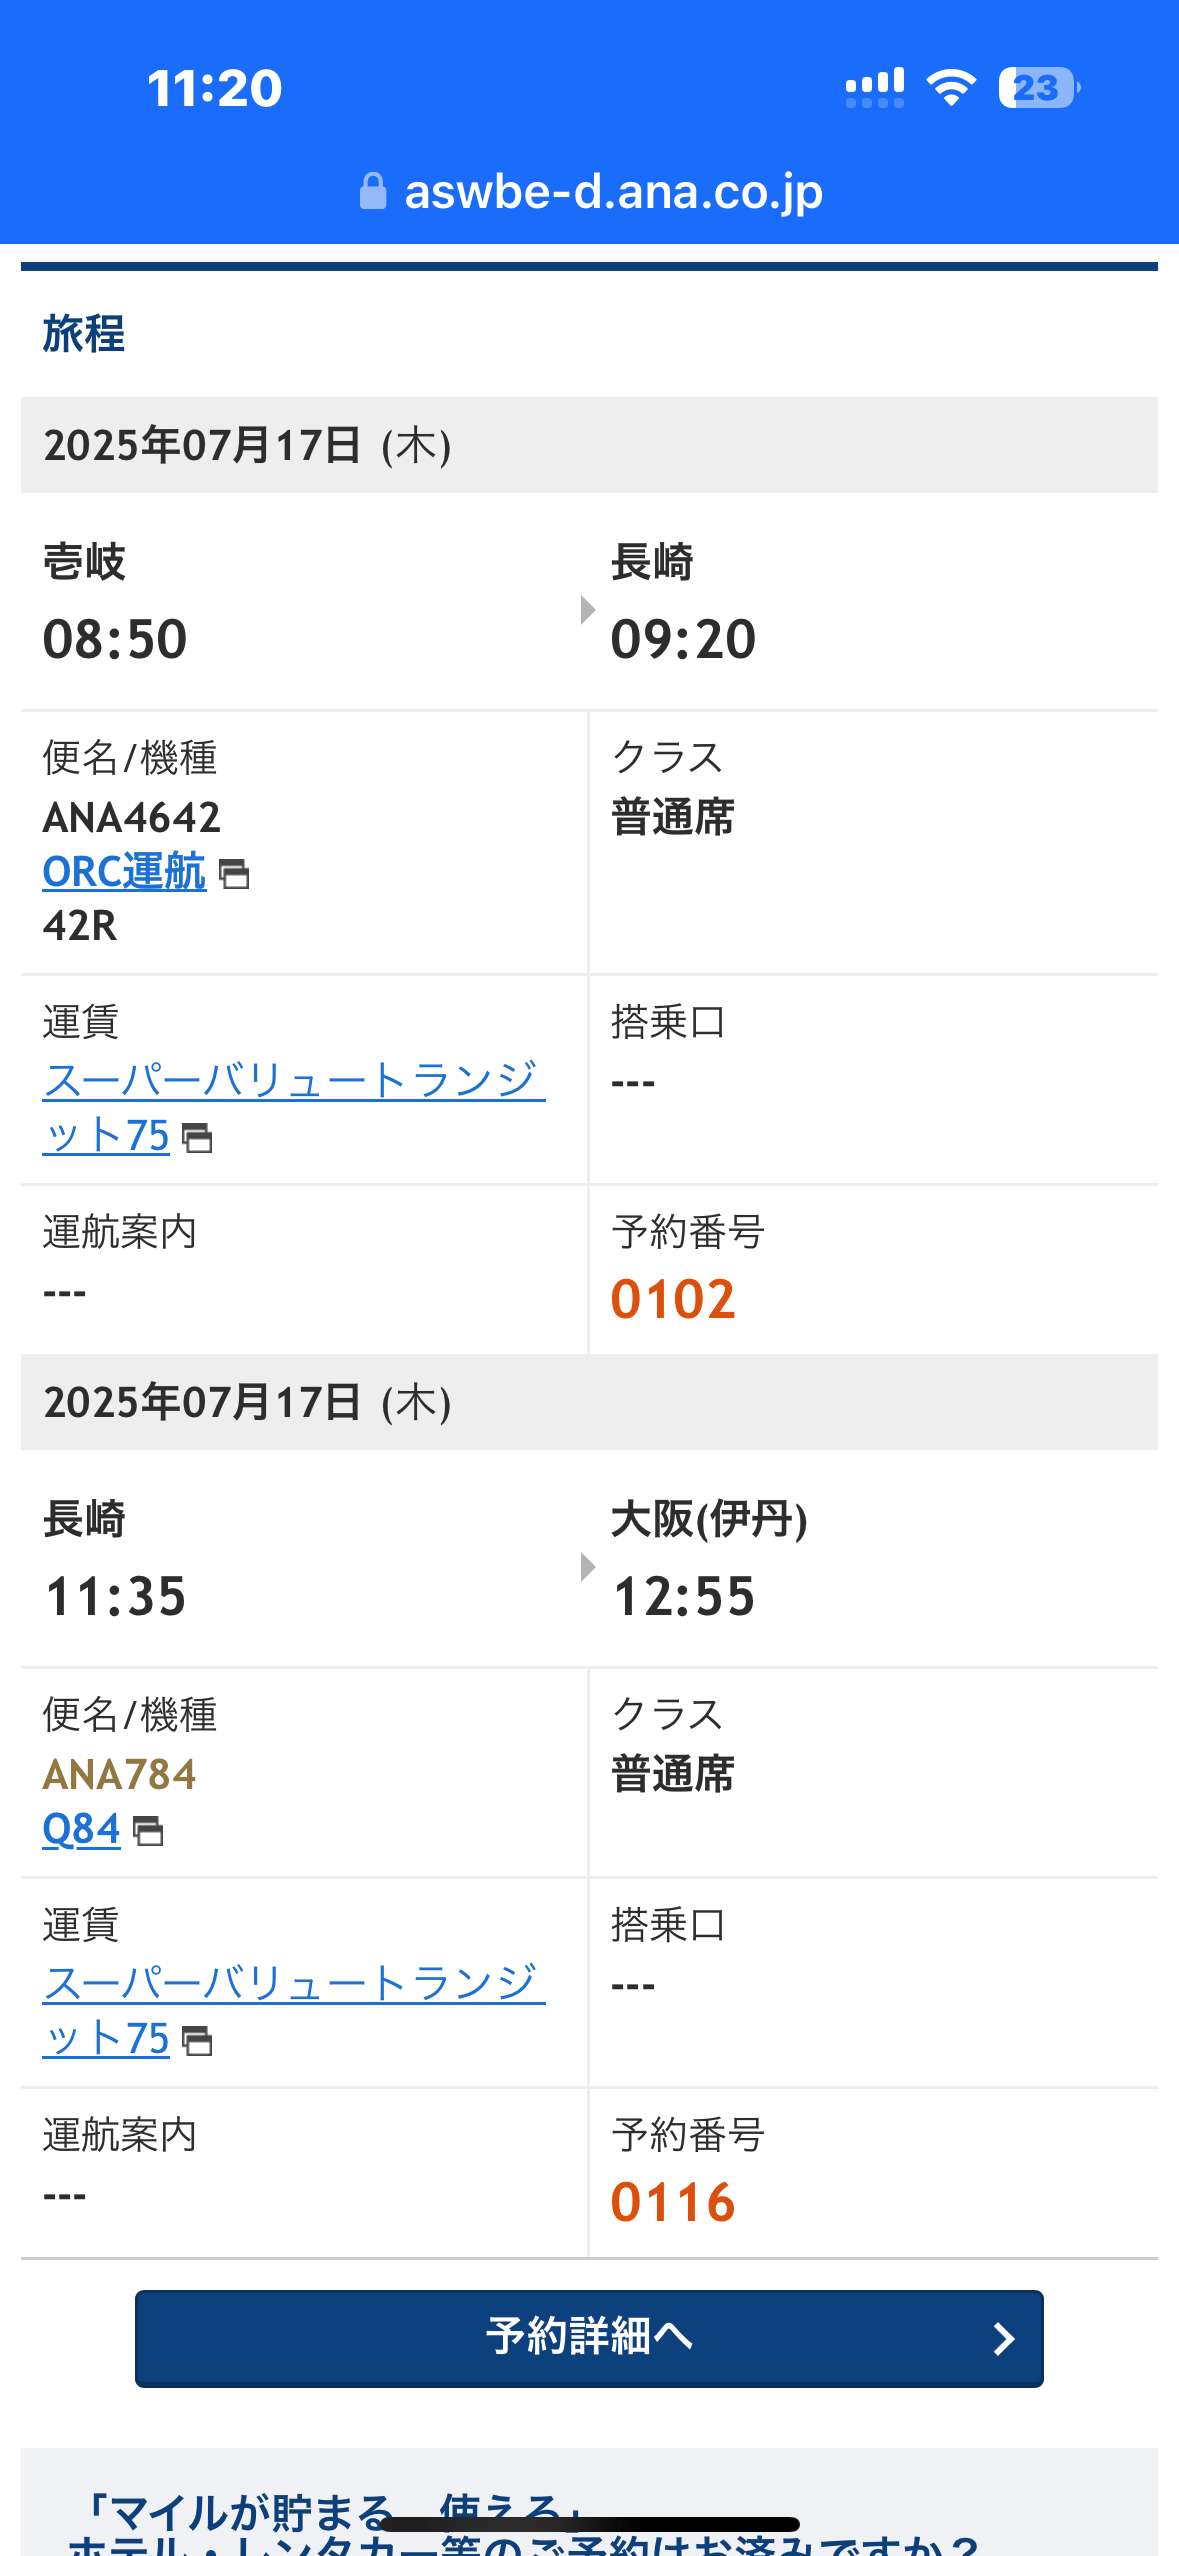Viewport: 1179px width, 2556px height.
Task: Tap the Wi-Fi status icon
Action: click(x=951, y=88)
